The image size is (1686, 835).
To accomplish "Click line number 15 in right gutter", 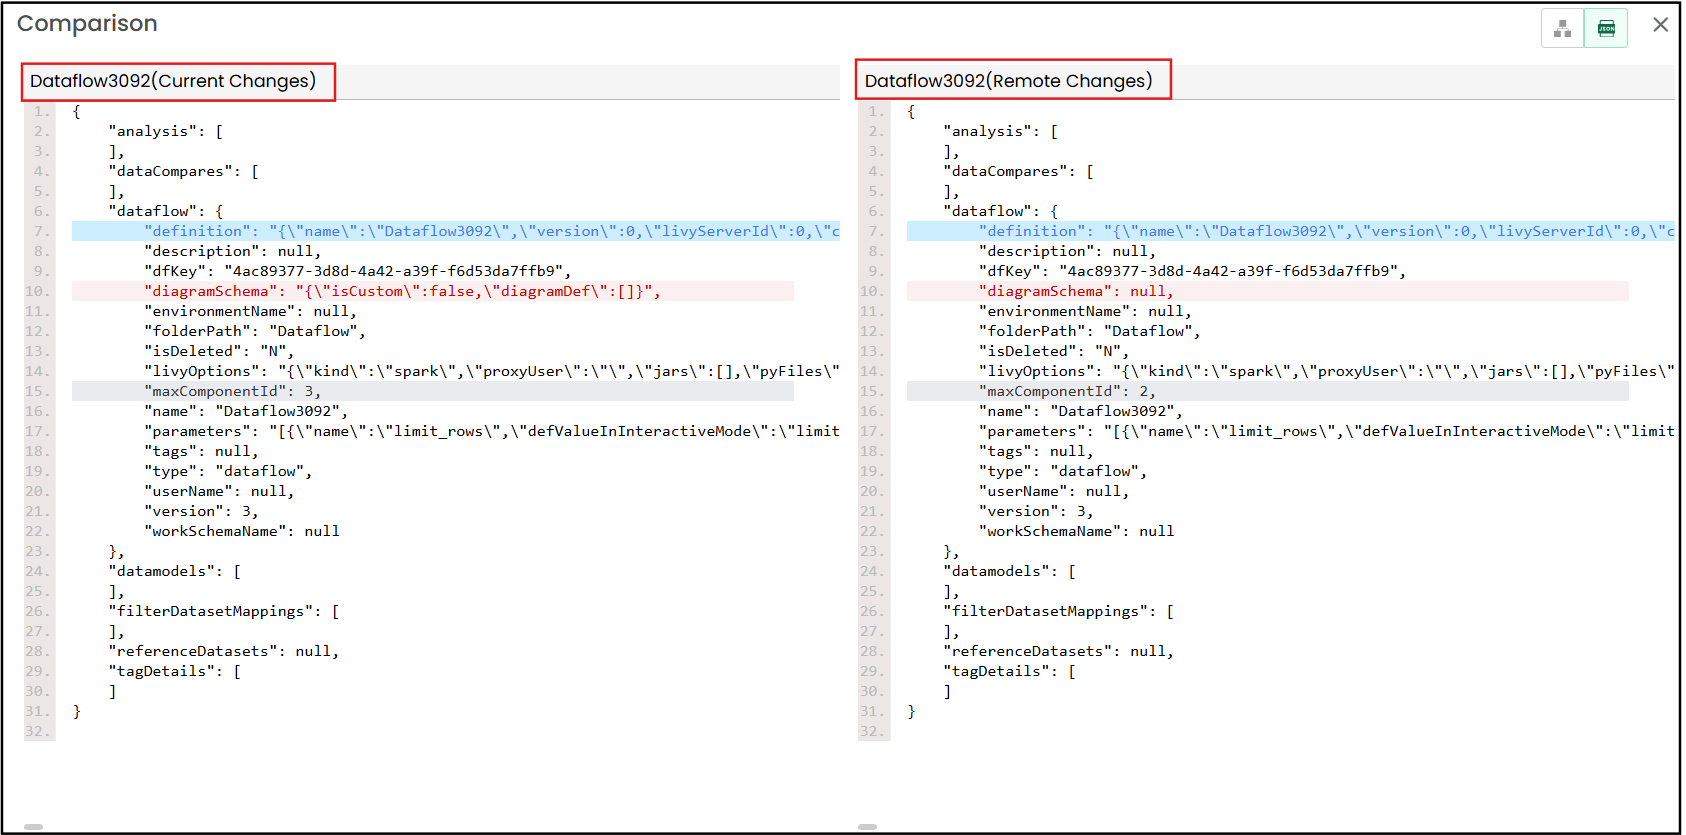I will 873,391.
